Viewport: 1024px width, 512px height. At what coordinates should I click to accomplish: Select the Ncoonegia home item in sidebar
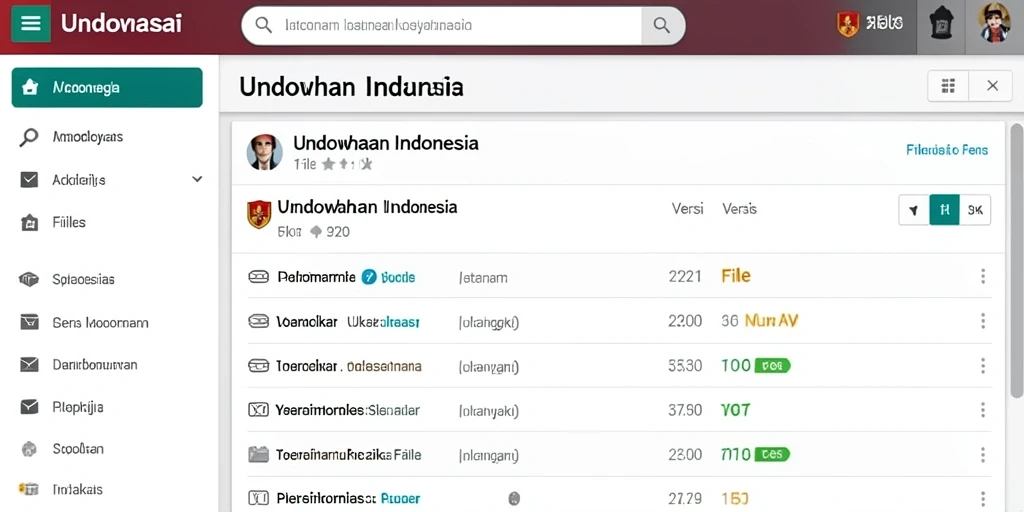tap(107, 88)
